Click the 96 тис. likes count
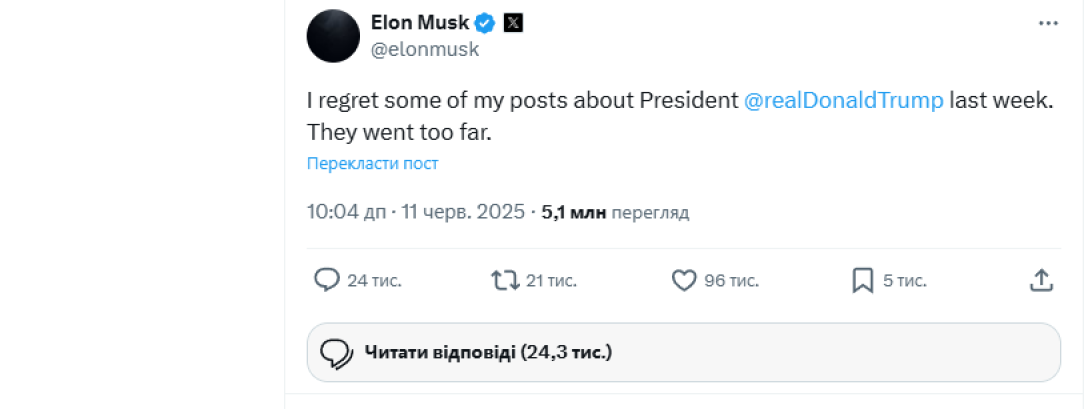 (731, 281)
